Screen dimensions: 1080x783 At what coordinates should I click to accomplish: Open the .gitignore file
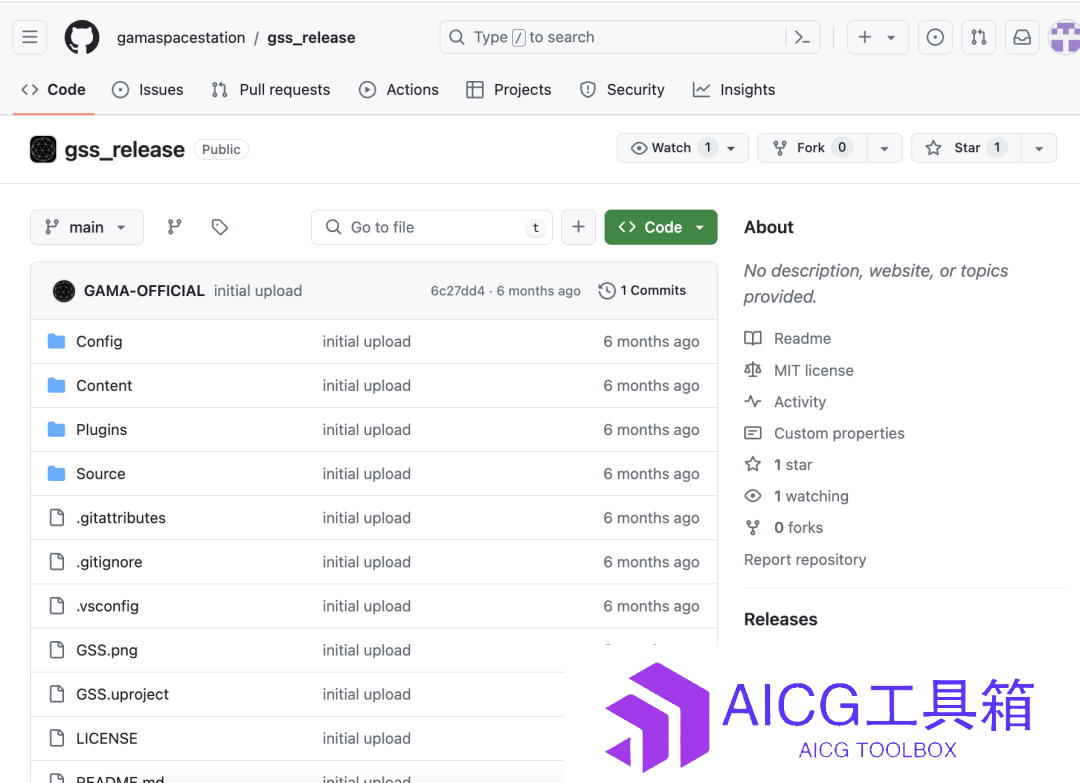[x=109, y=562]
